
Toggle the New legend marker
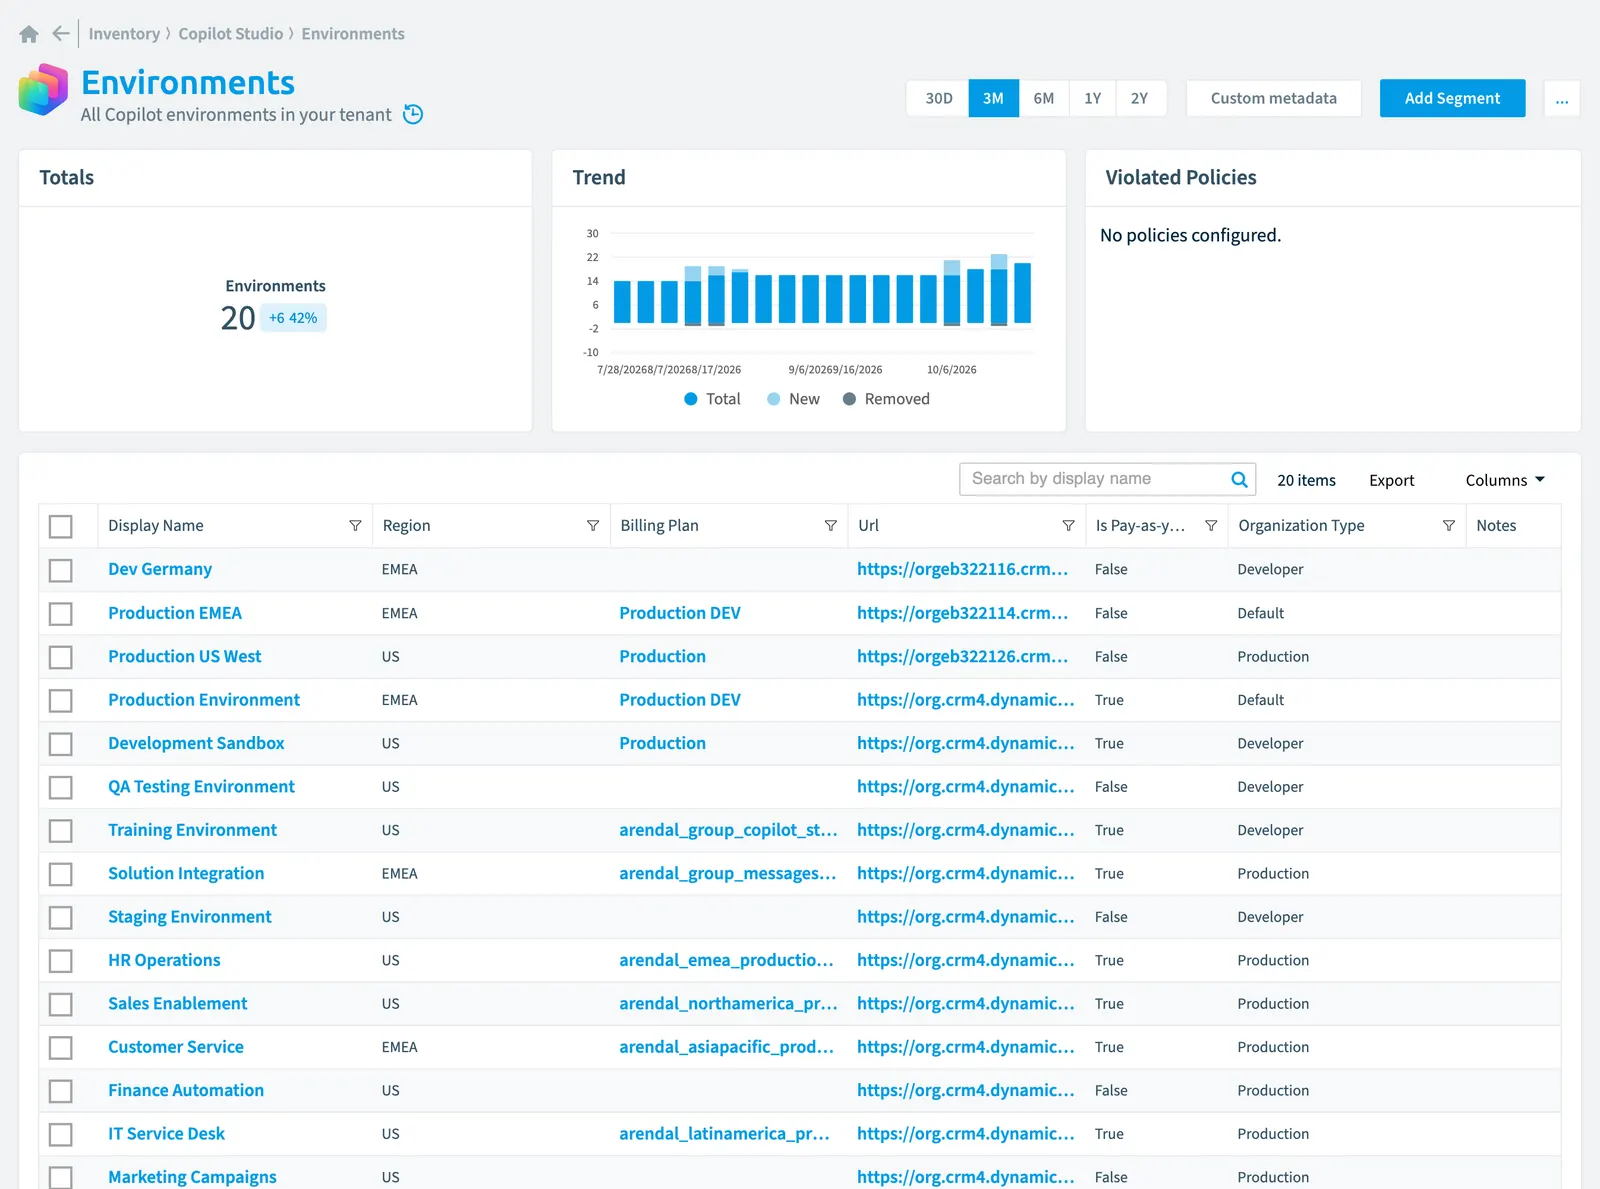(x=774, y=399)
